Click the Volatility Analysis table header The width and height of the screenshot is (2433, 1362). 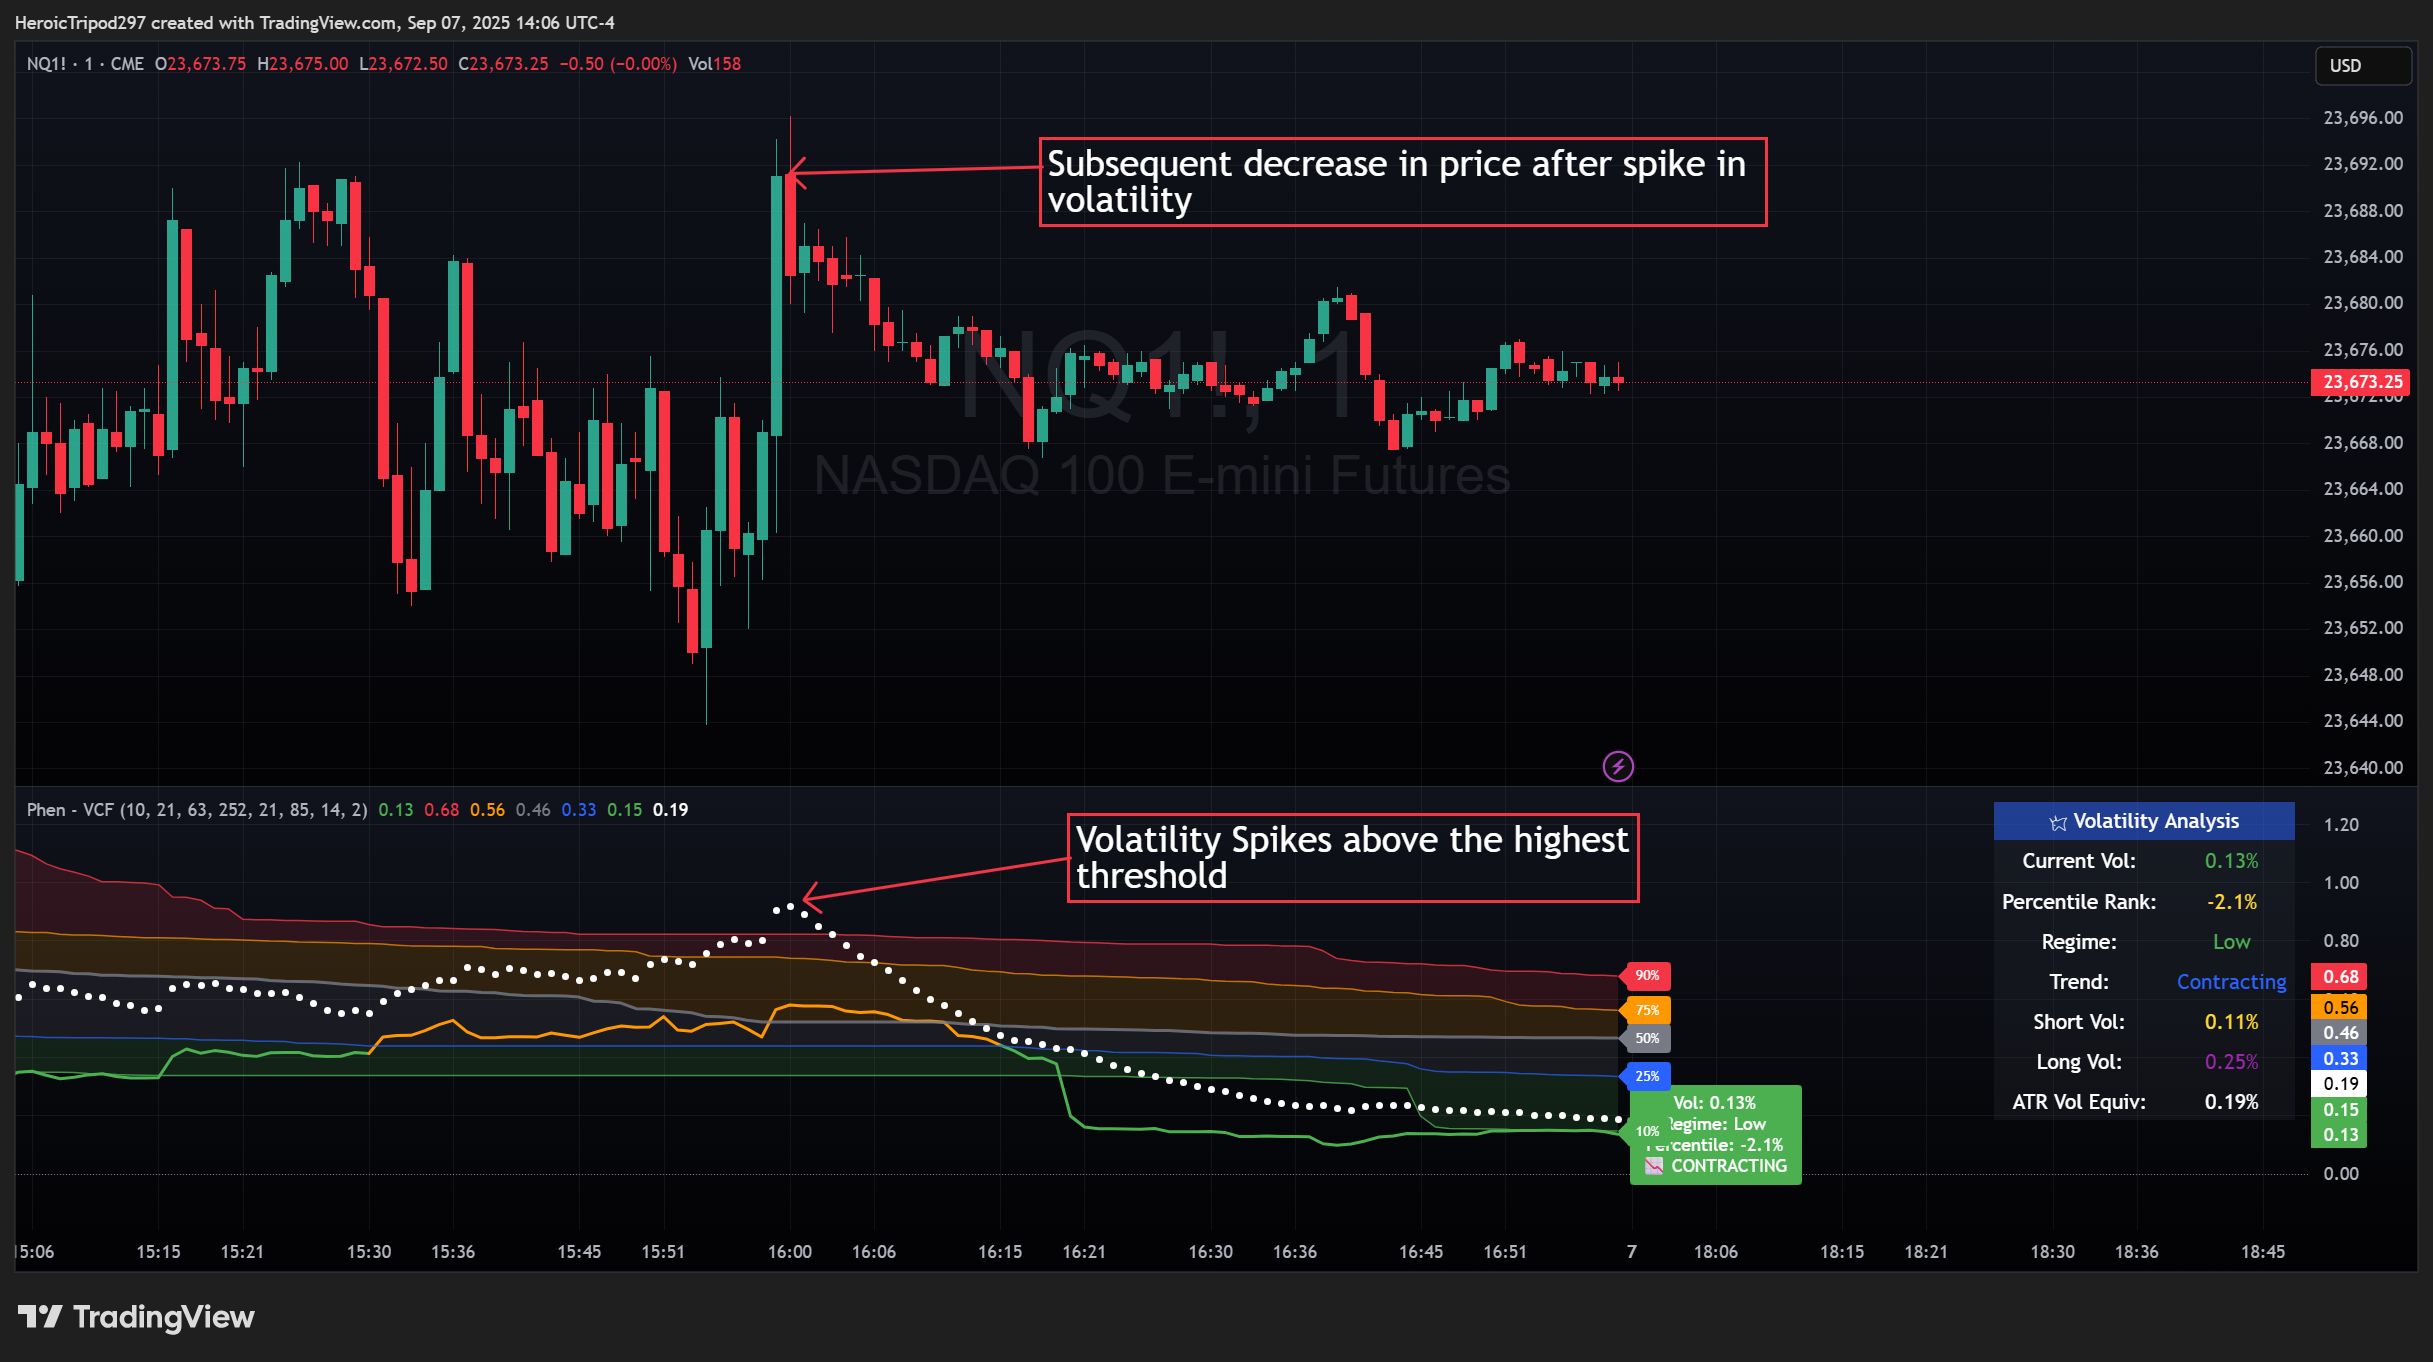[2144, 821]
